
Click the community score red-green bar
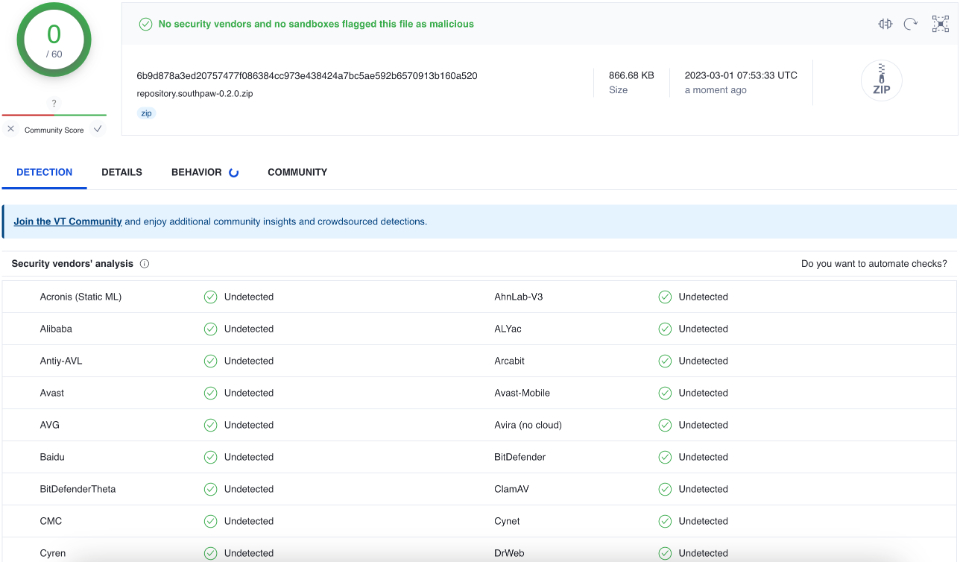click(54, 114)
